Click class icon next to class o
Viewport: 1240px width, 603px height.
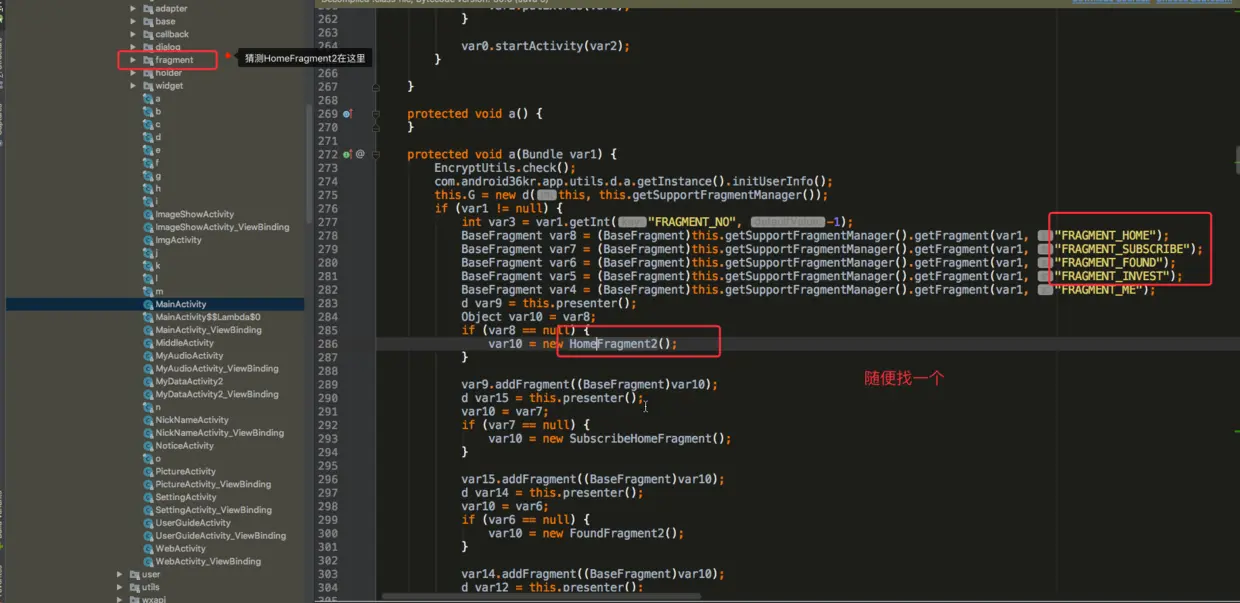click(x=148, y=459)
